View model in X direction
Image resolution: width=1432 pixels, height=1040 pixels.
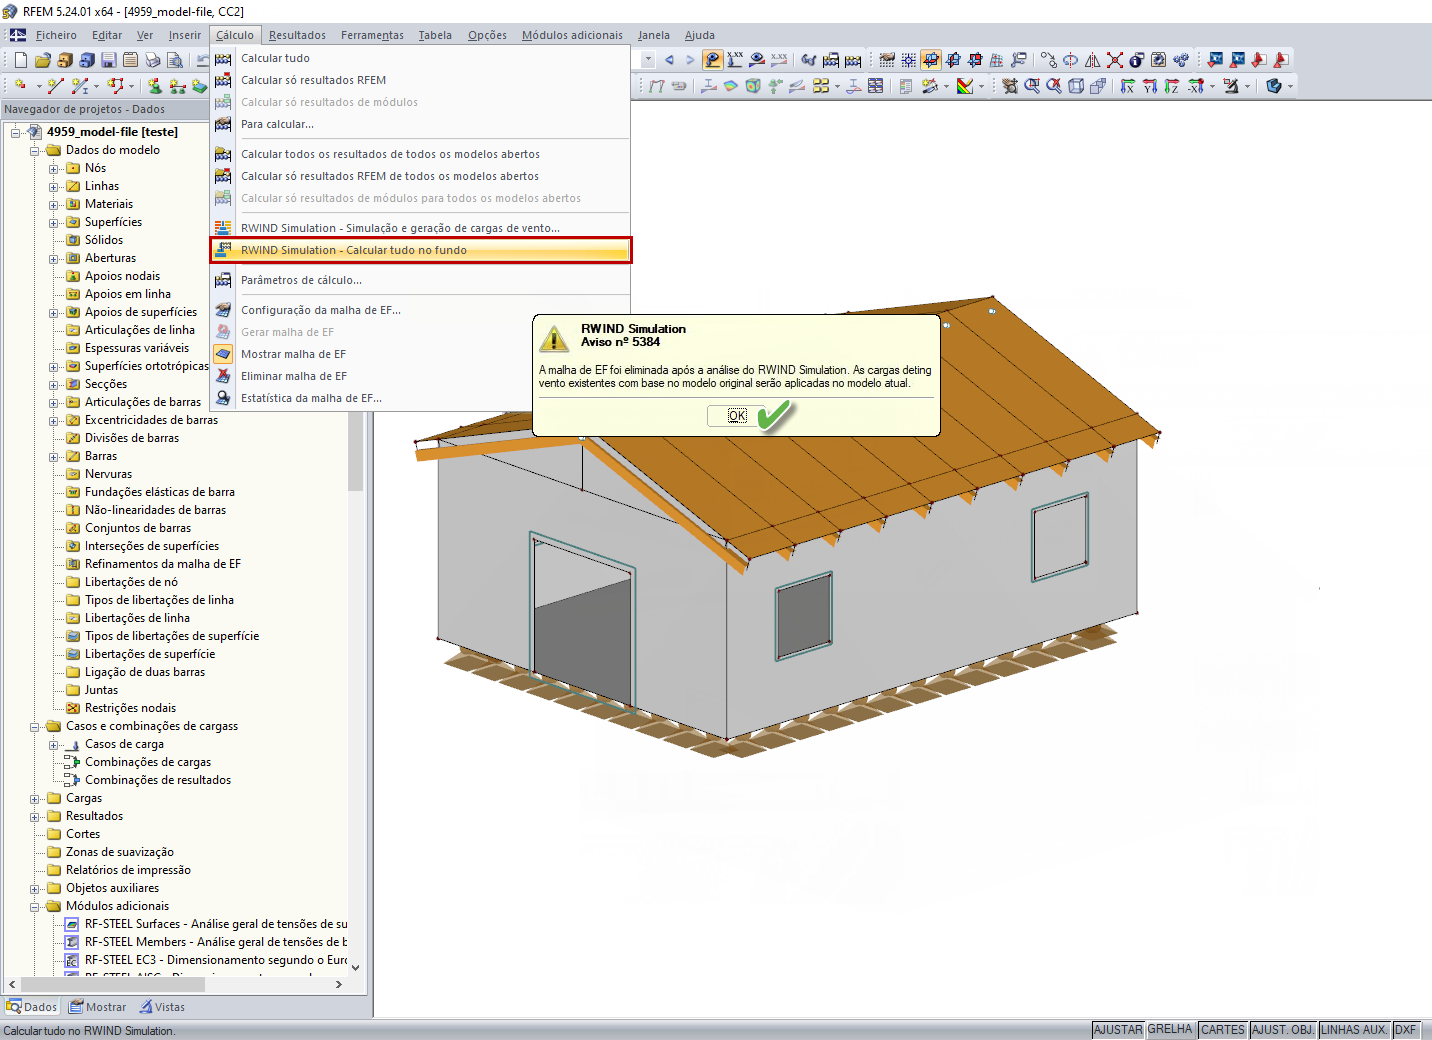point(1128,86)
